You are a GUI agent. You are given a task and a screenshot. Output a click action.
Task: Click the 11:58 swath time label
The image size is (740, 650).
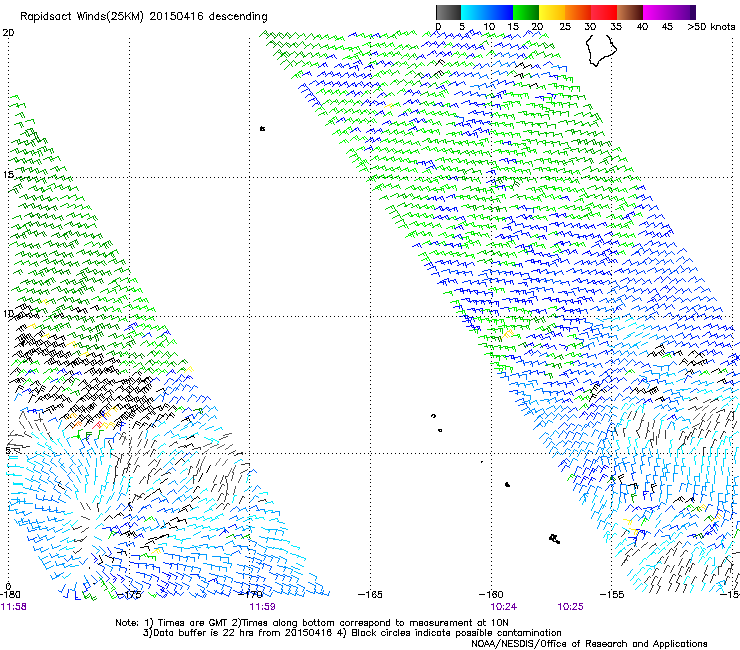[14, 607]
